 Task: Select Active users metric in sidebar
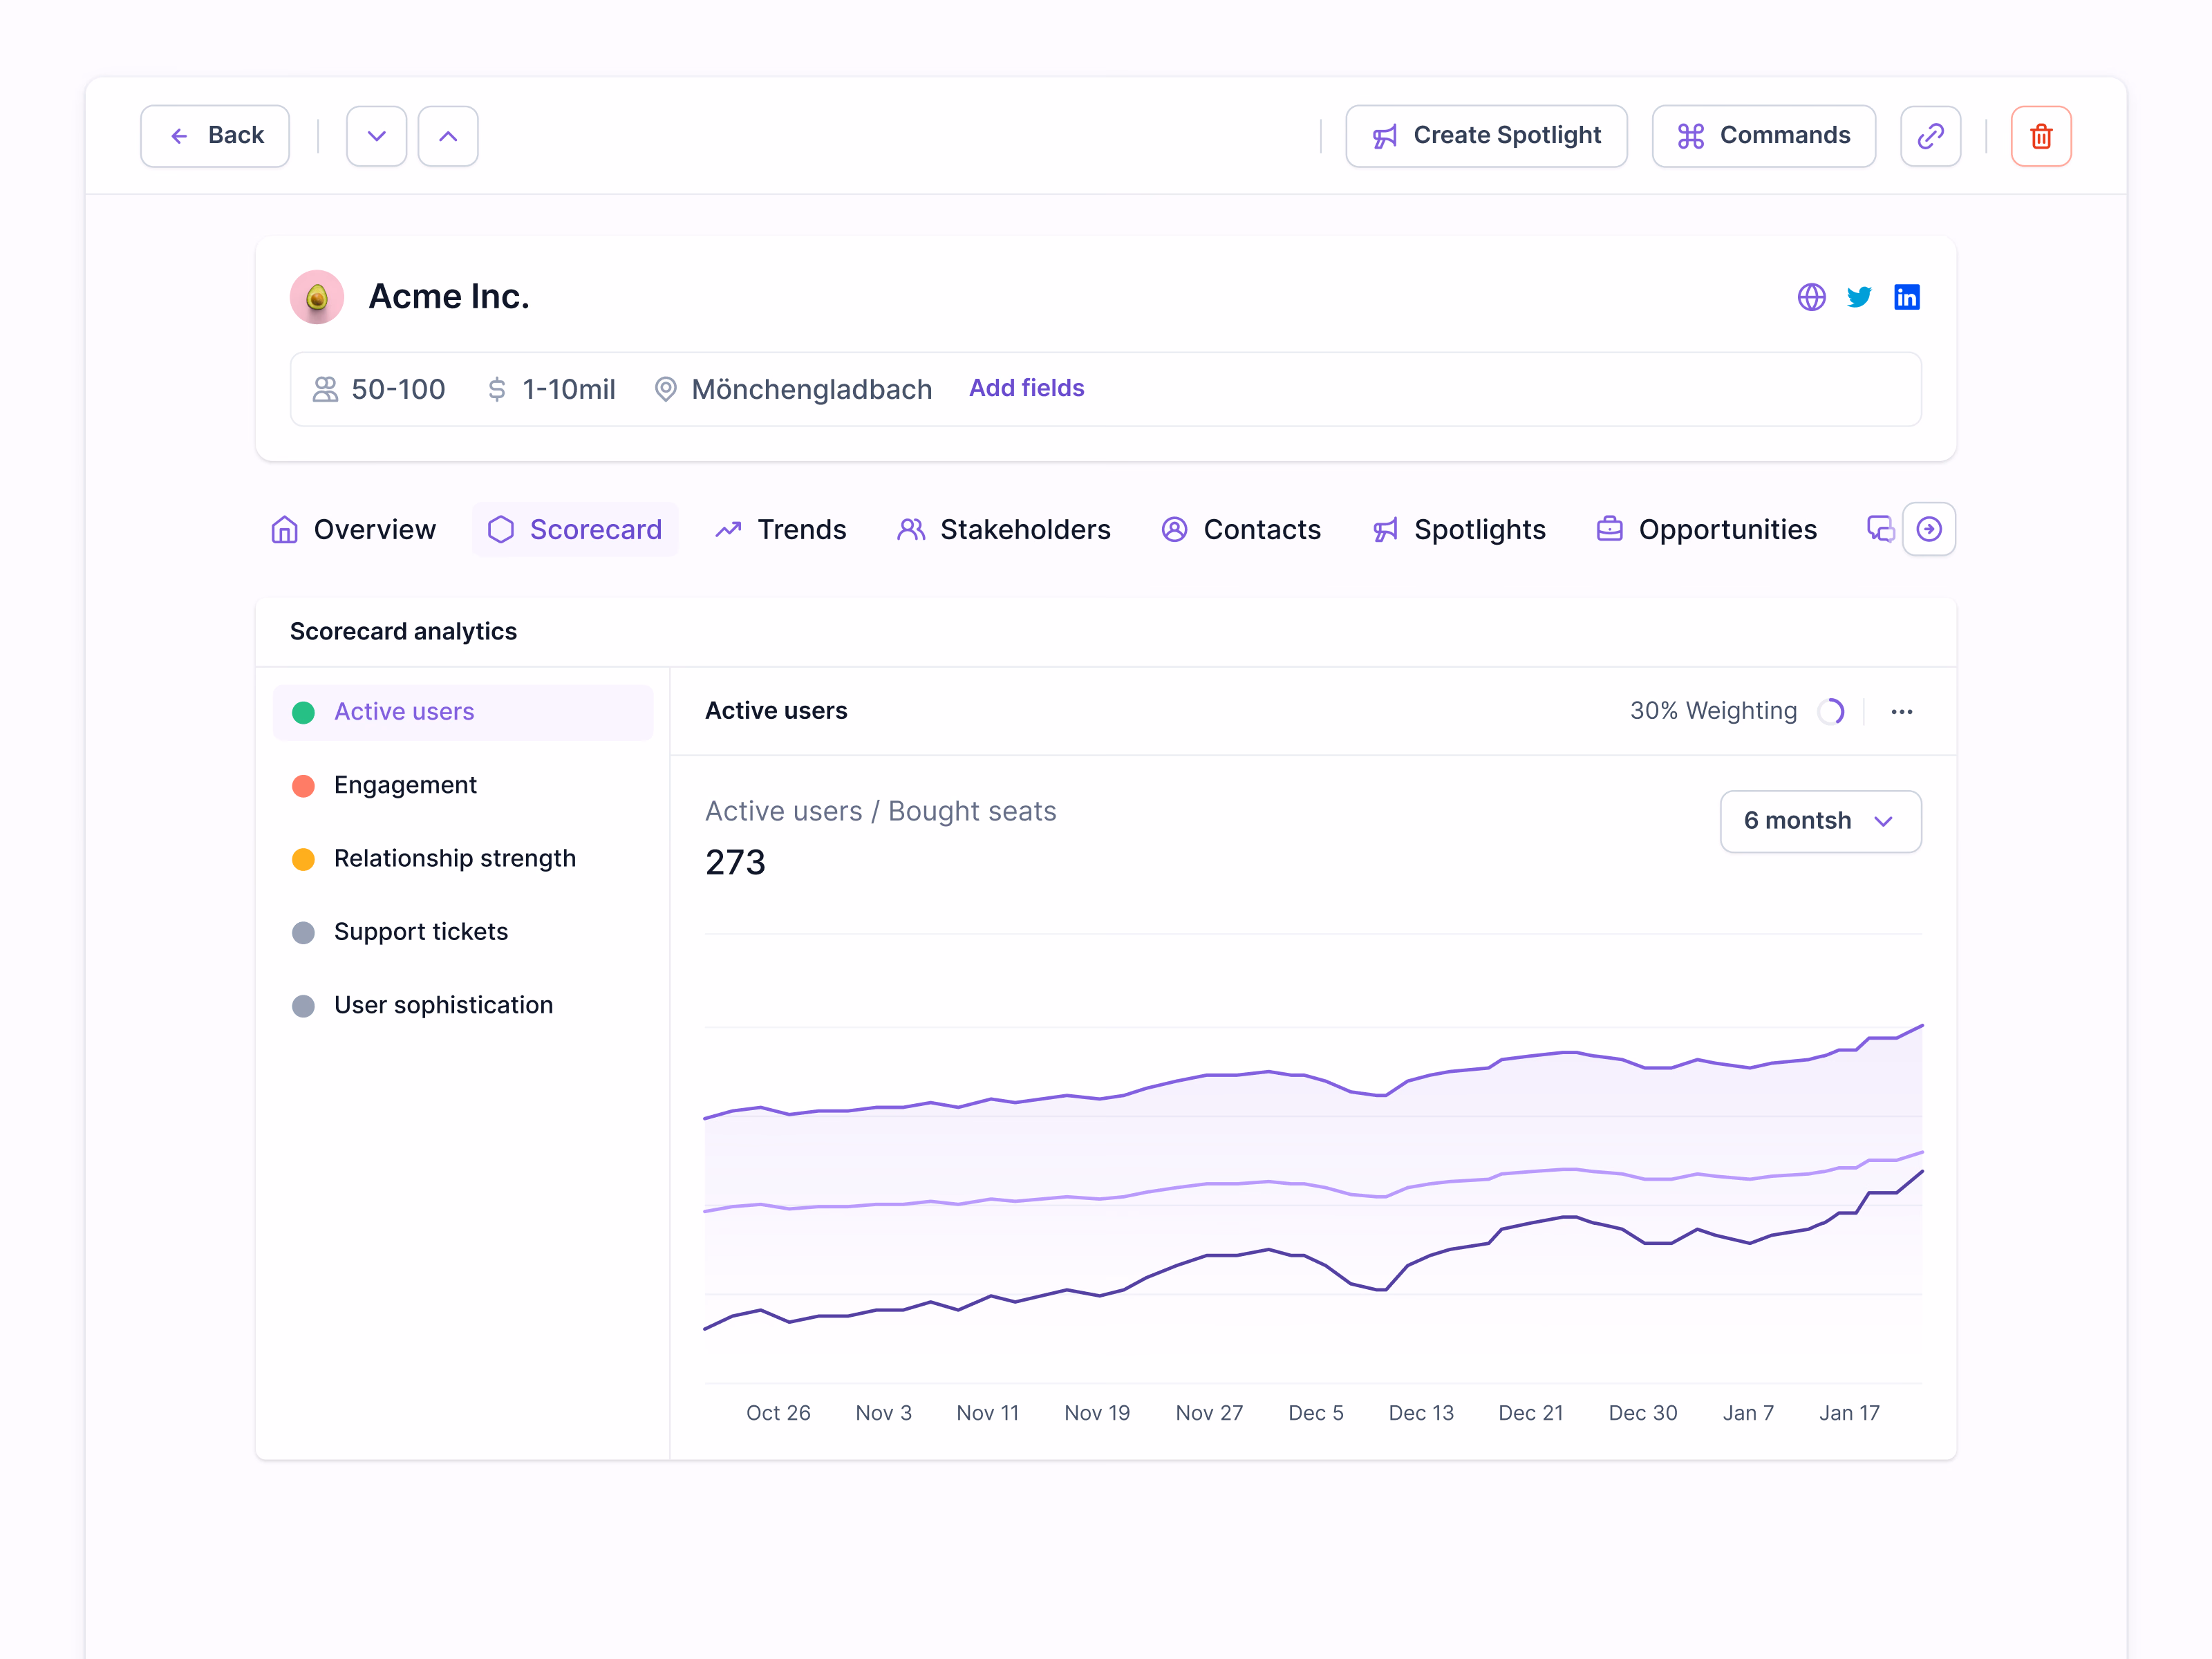[x=463, y=712]
